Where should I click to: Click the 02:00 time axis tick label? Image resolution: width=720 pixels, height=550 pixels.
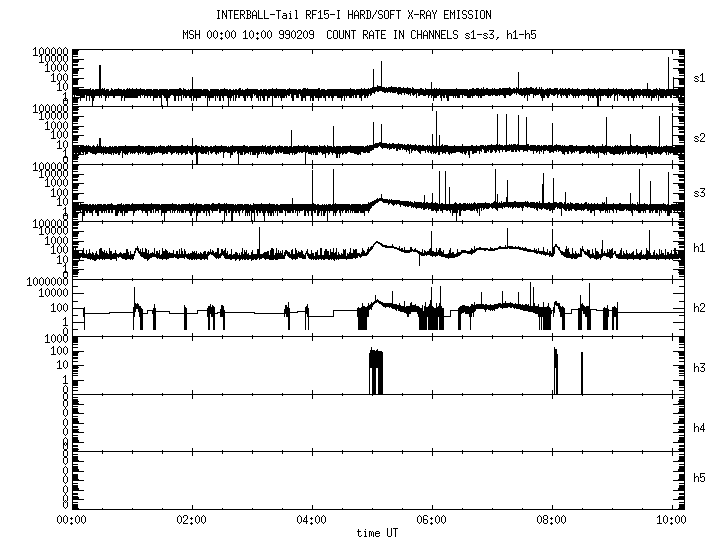tap(191, 521)
